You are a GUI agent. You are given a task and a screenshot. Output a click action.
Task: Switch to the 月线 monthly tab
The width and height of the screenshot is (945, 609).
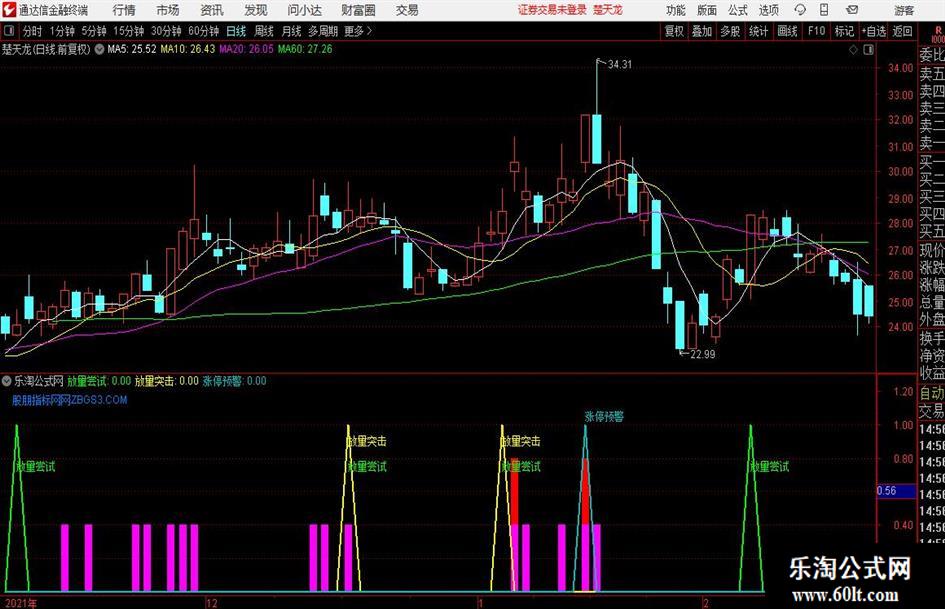(x=292, y=31)
